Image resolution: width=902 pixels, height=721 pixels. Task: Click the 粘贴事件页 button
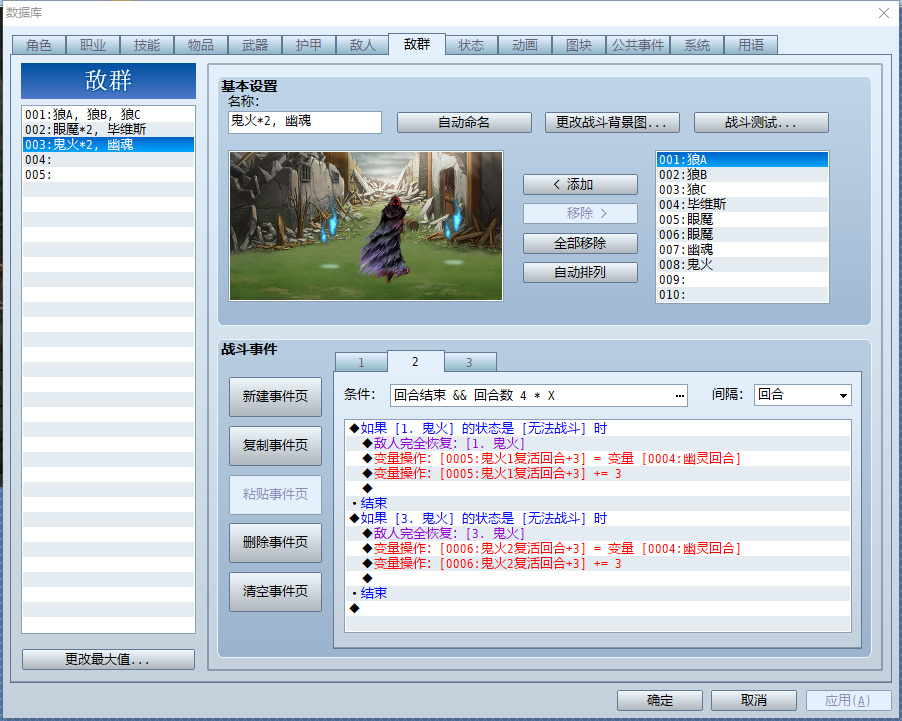(x=275, y=494)
